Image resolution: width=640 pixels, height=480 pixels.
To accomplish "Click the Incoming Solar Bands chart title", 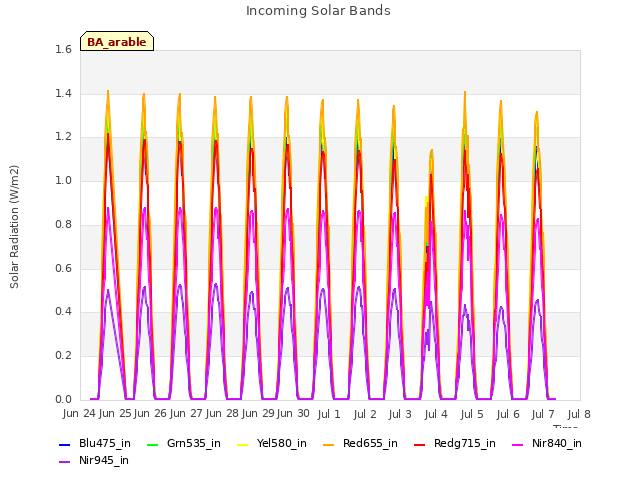I will (318, 11).
